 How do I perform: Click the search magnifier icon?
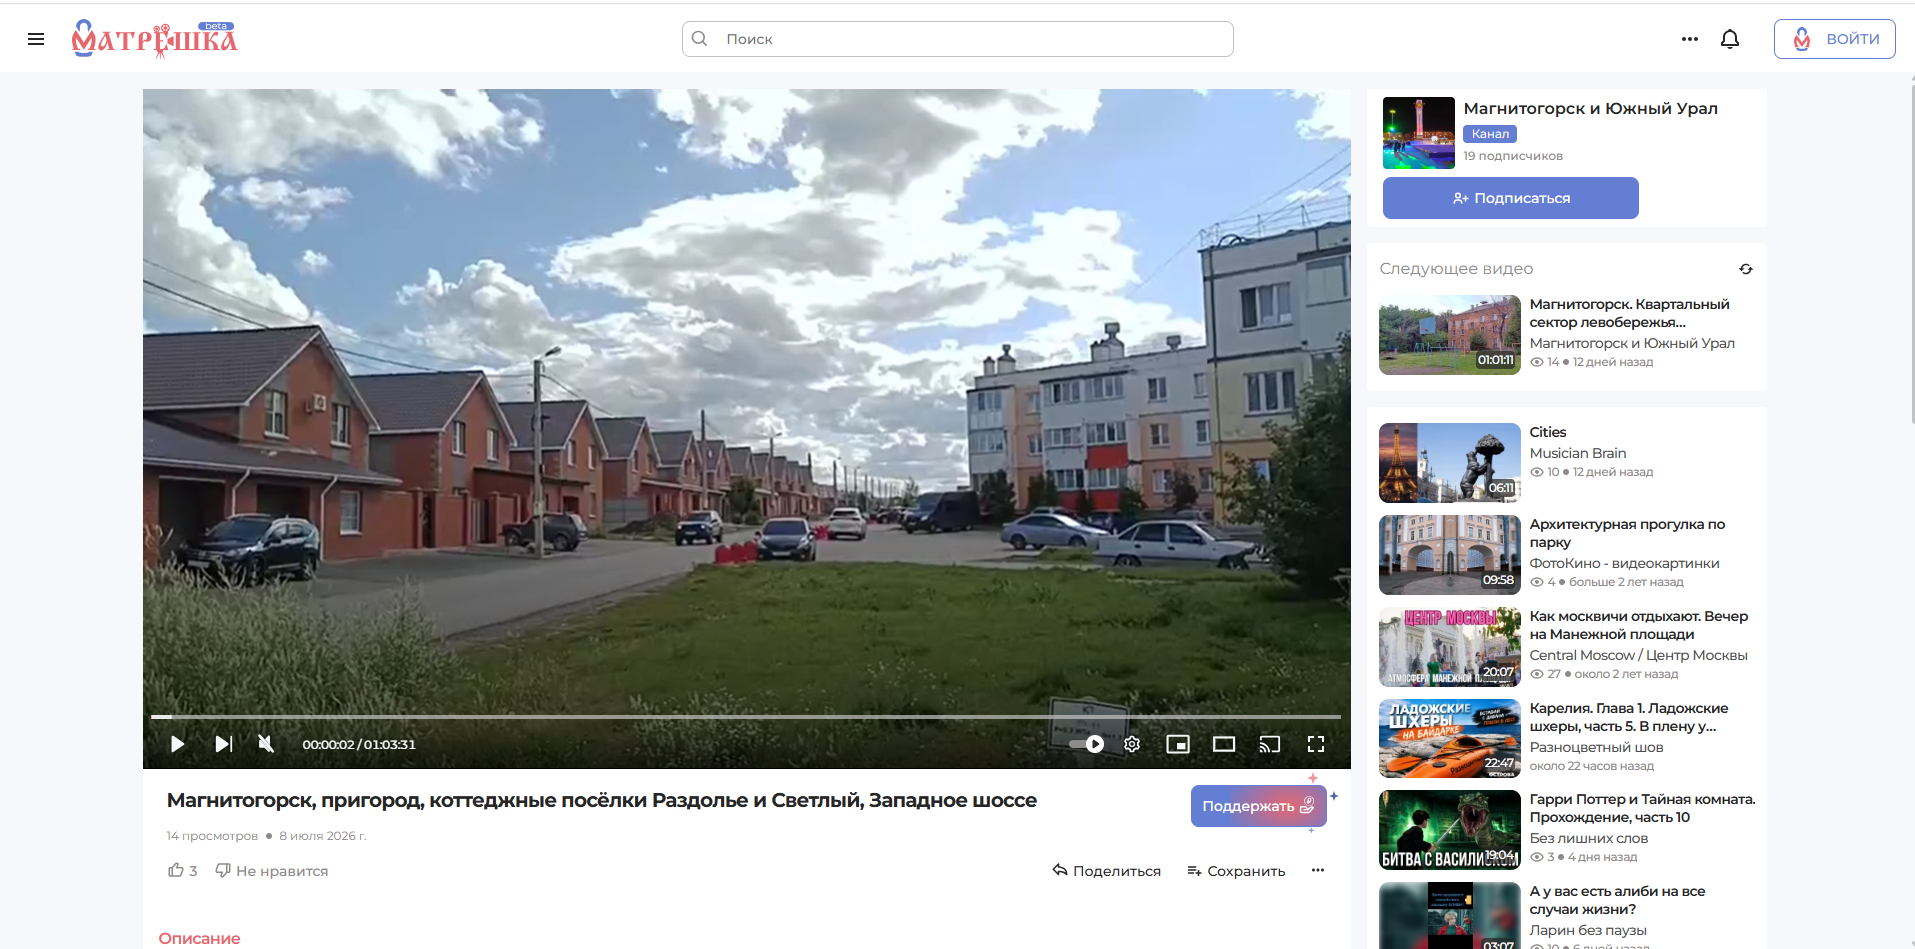click(x=700, y=39)
